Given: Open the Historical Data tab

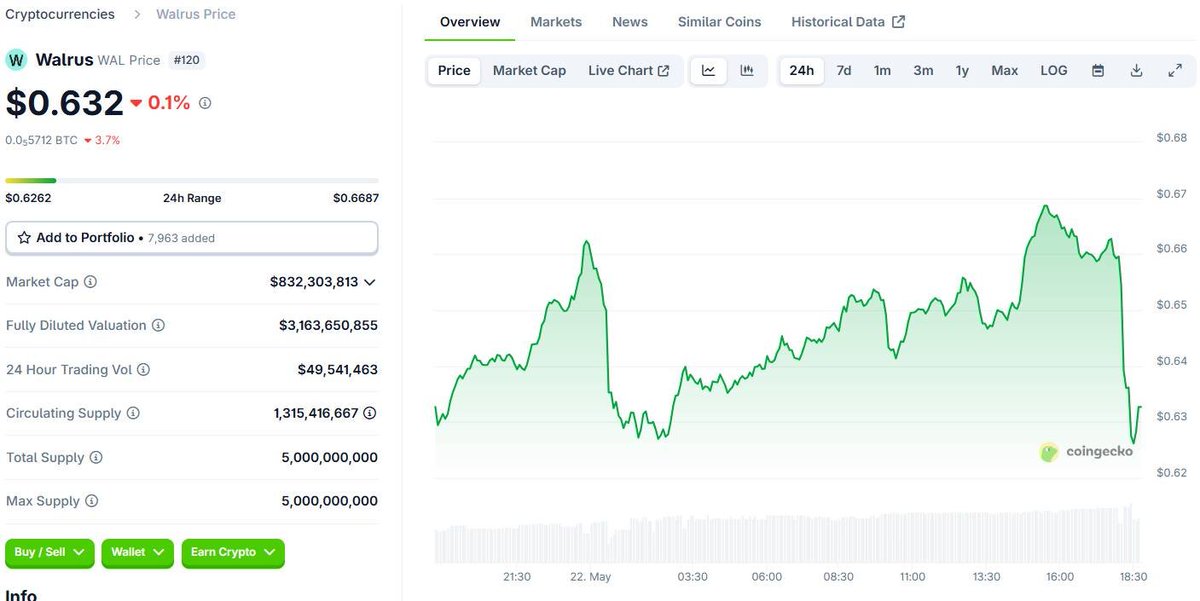Looking at the screenshot, I should pos(848,21).
